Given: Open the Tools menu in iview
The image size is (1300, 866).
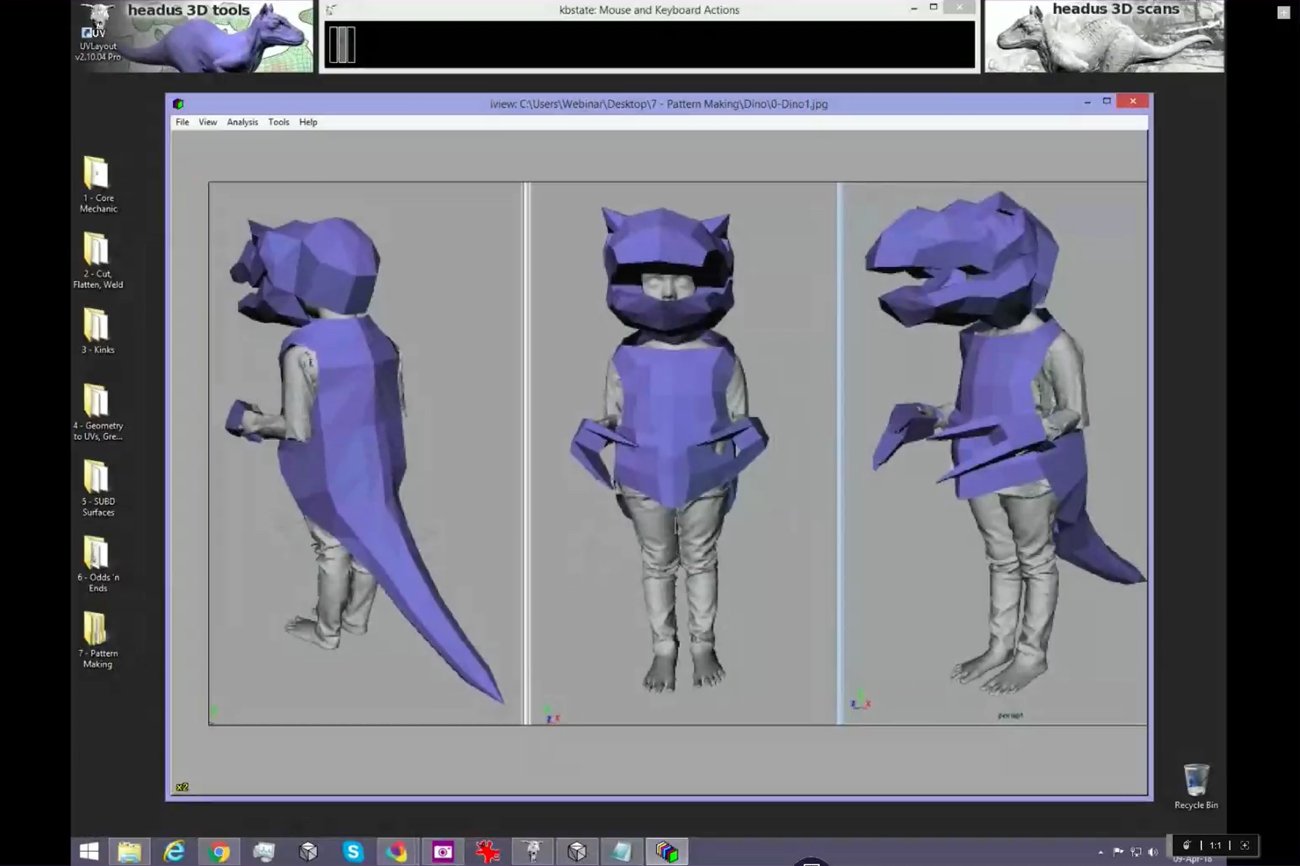Looking at the screenshot, I should coord(278,121).
